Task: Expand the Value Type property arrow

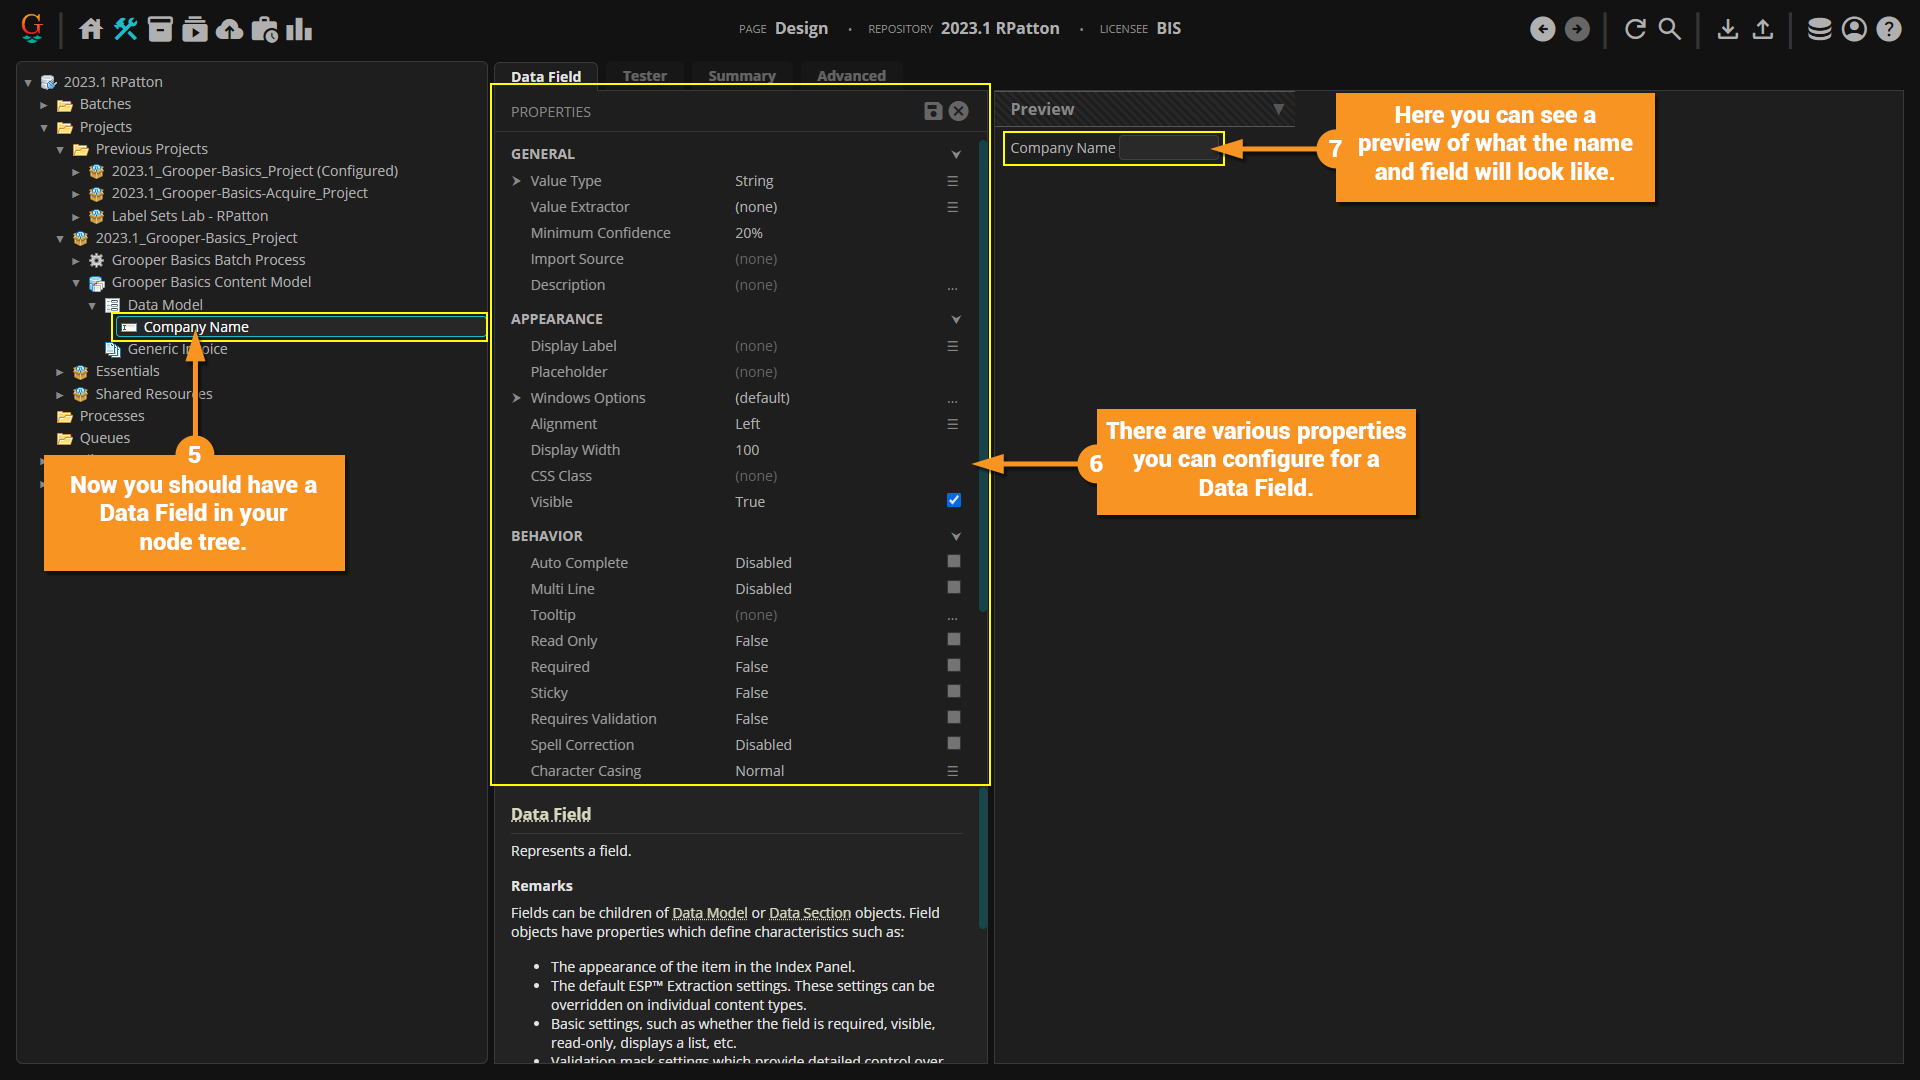Action: coord(517,181)
